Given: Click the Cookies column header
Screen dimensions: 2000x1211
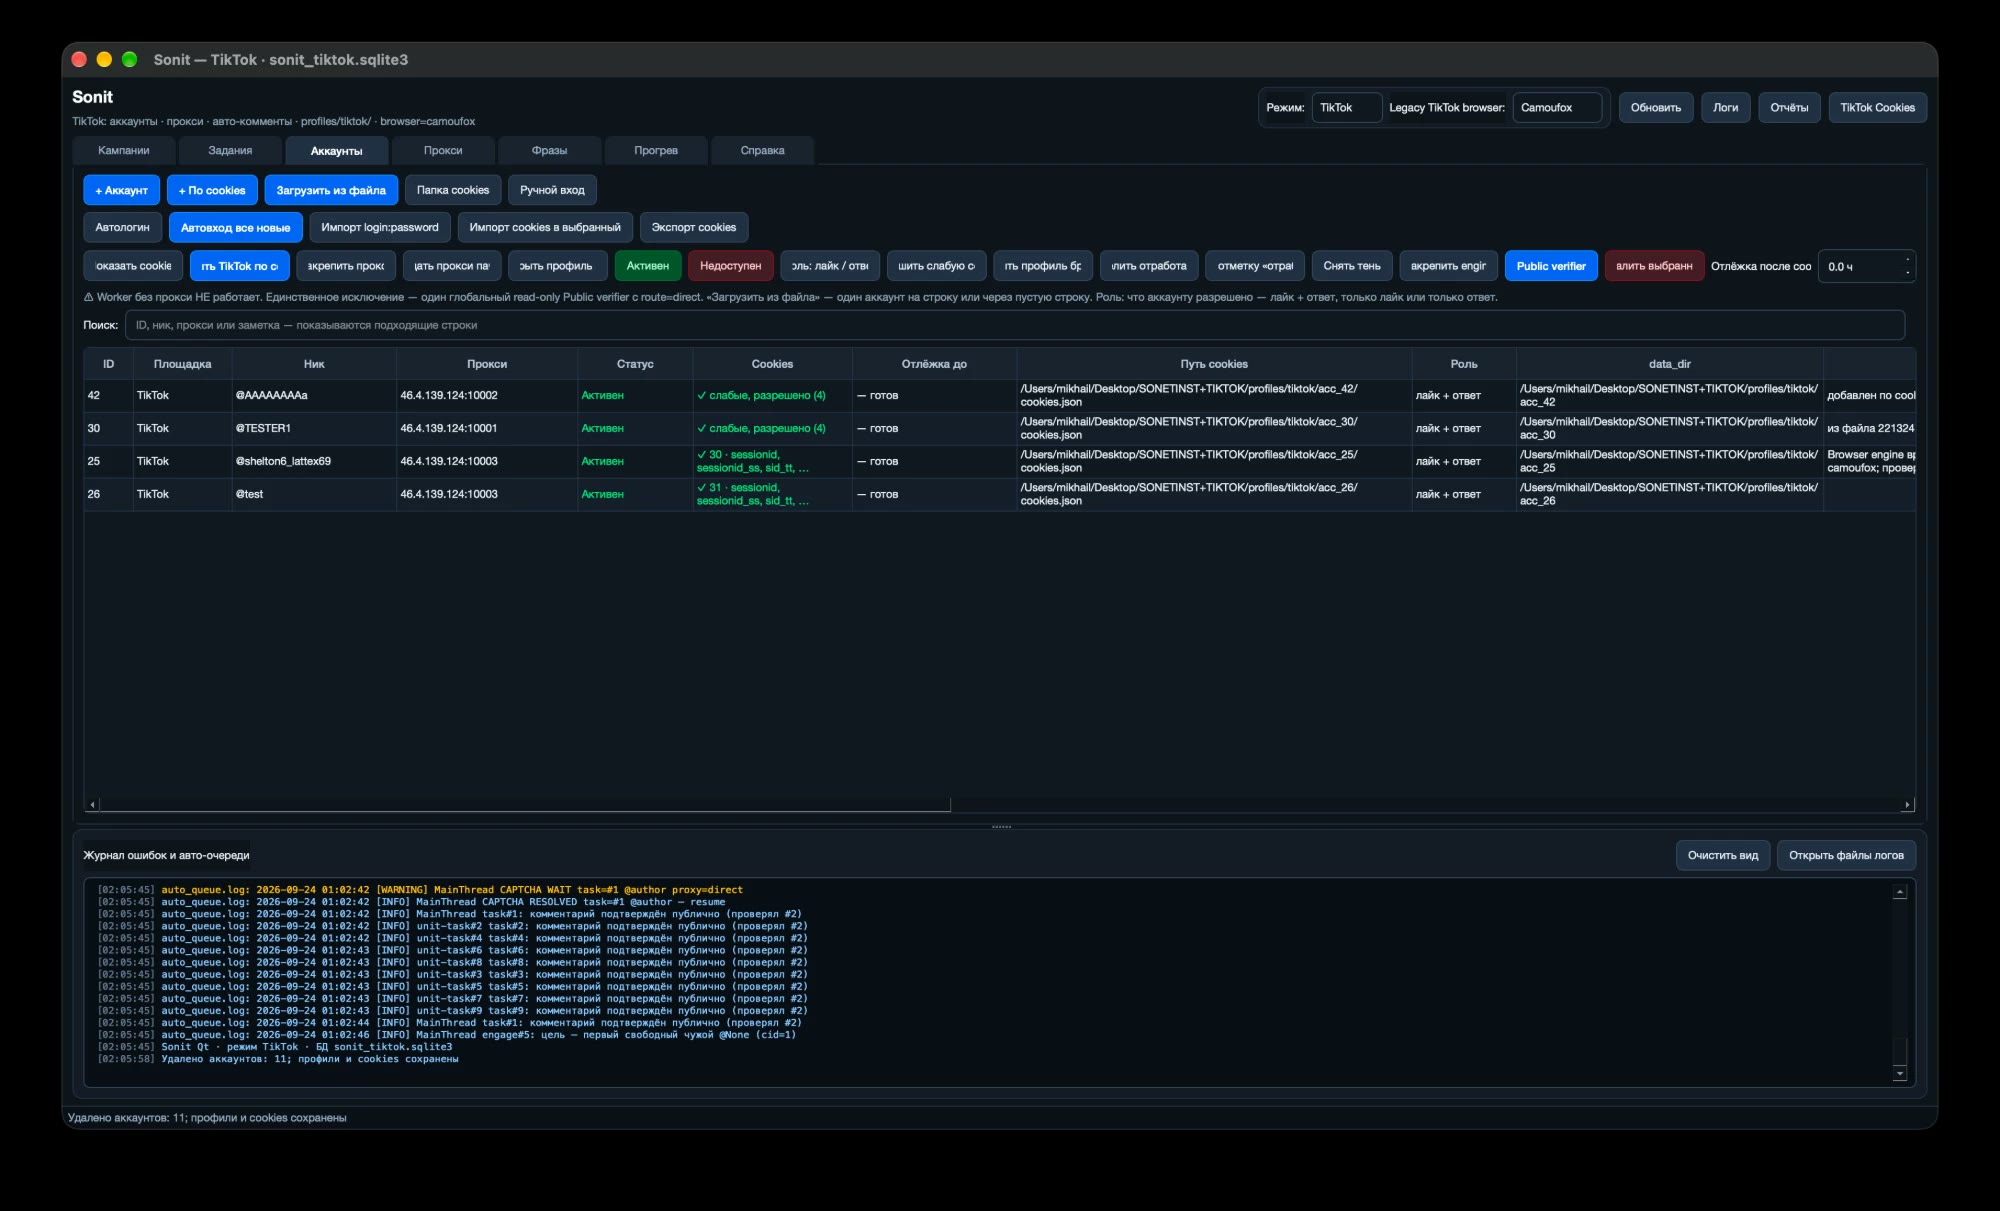Looking at the screenshot, I should click(x=772, y=364).
